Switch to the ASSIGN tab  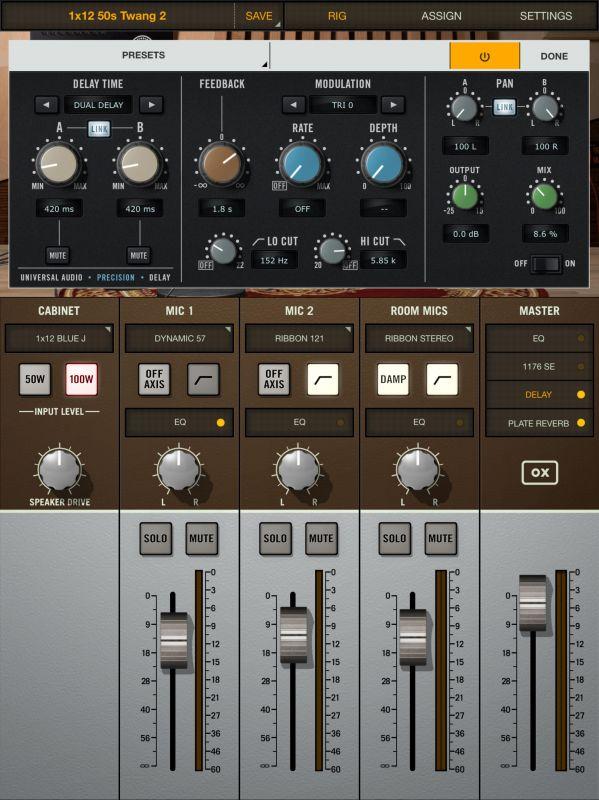tap(441, 16)
